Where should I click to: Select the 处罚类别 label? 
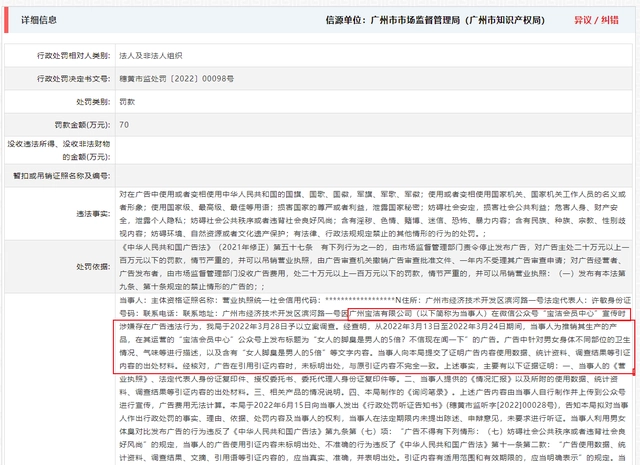point(93,102)
